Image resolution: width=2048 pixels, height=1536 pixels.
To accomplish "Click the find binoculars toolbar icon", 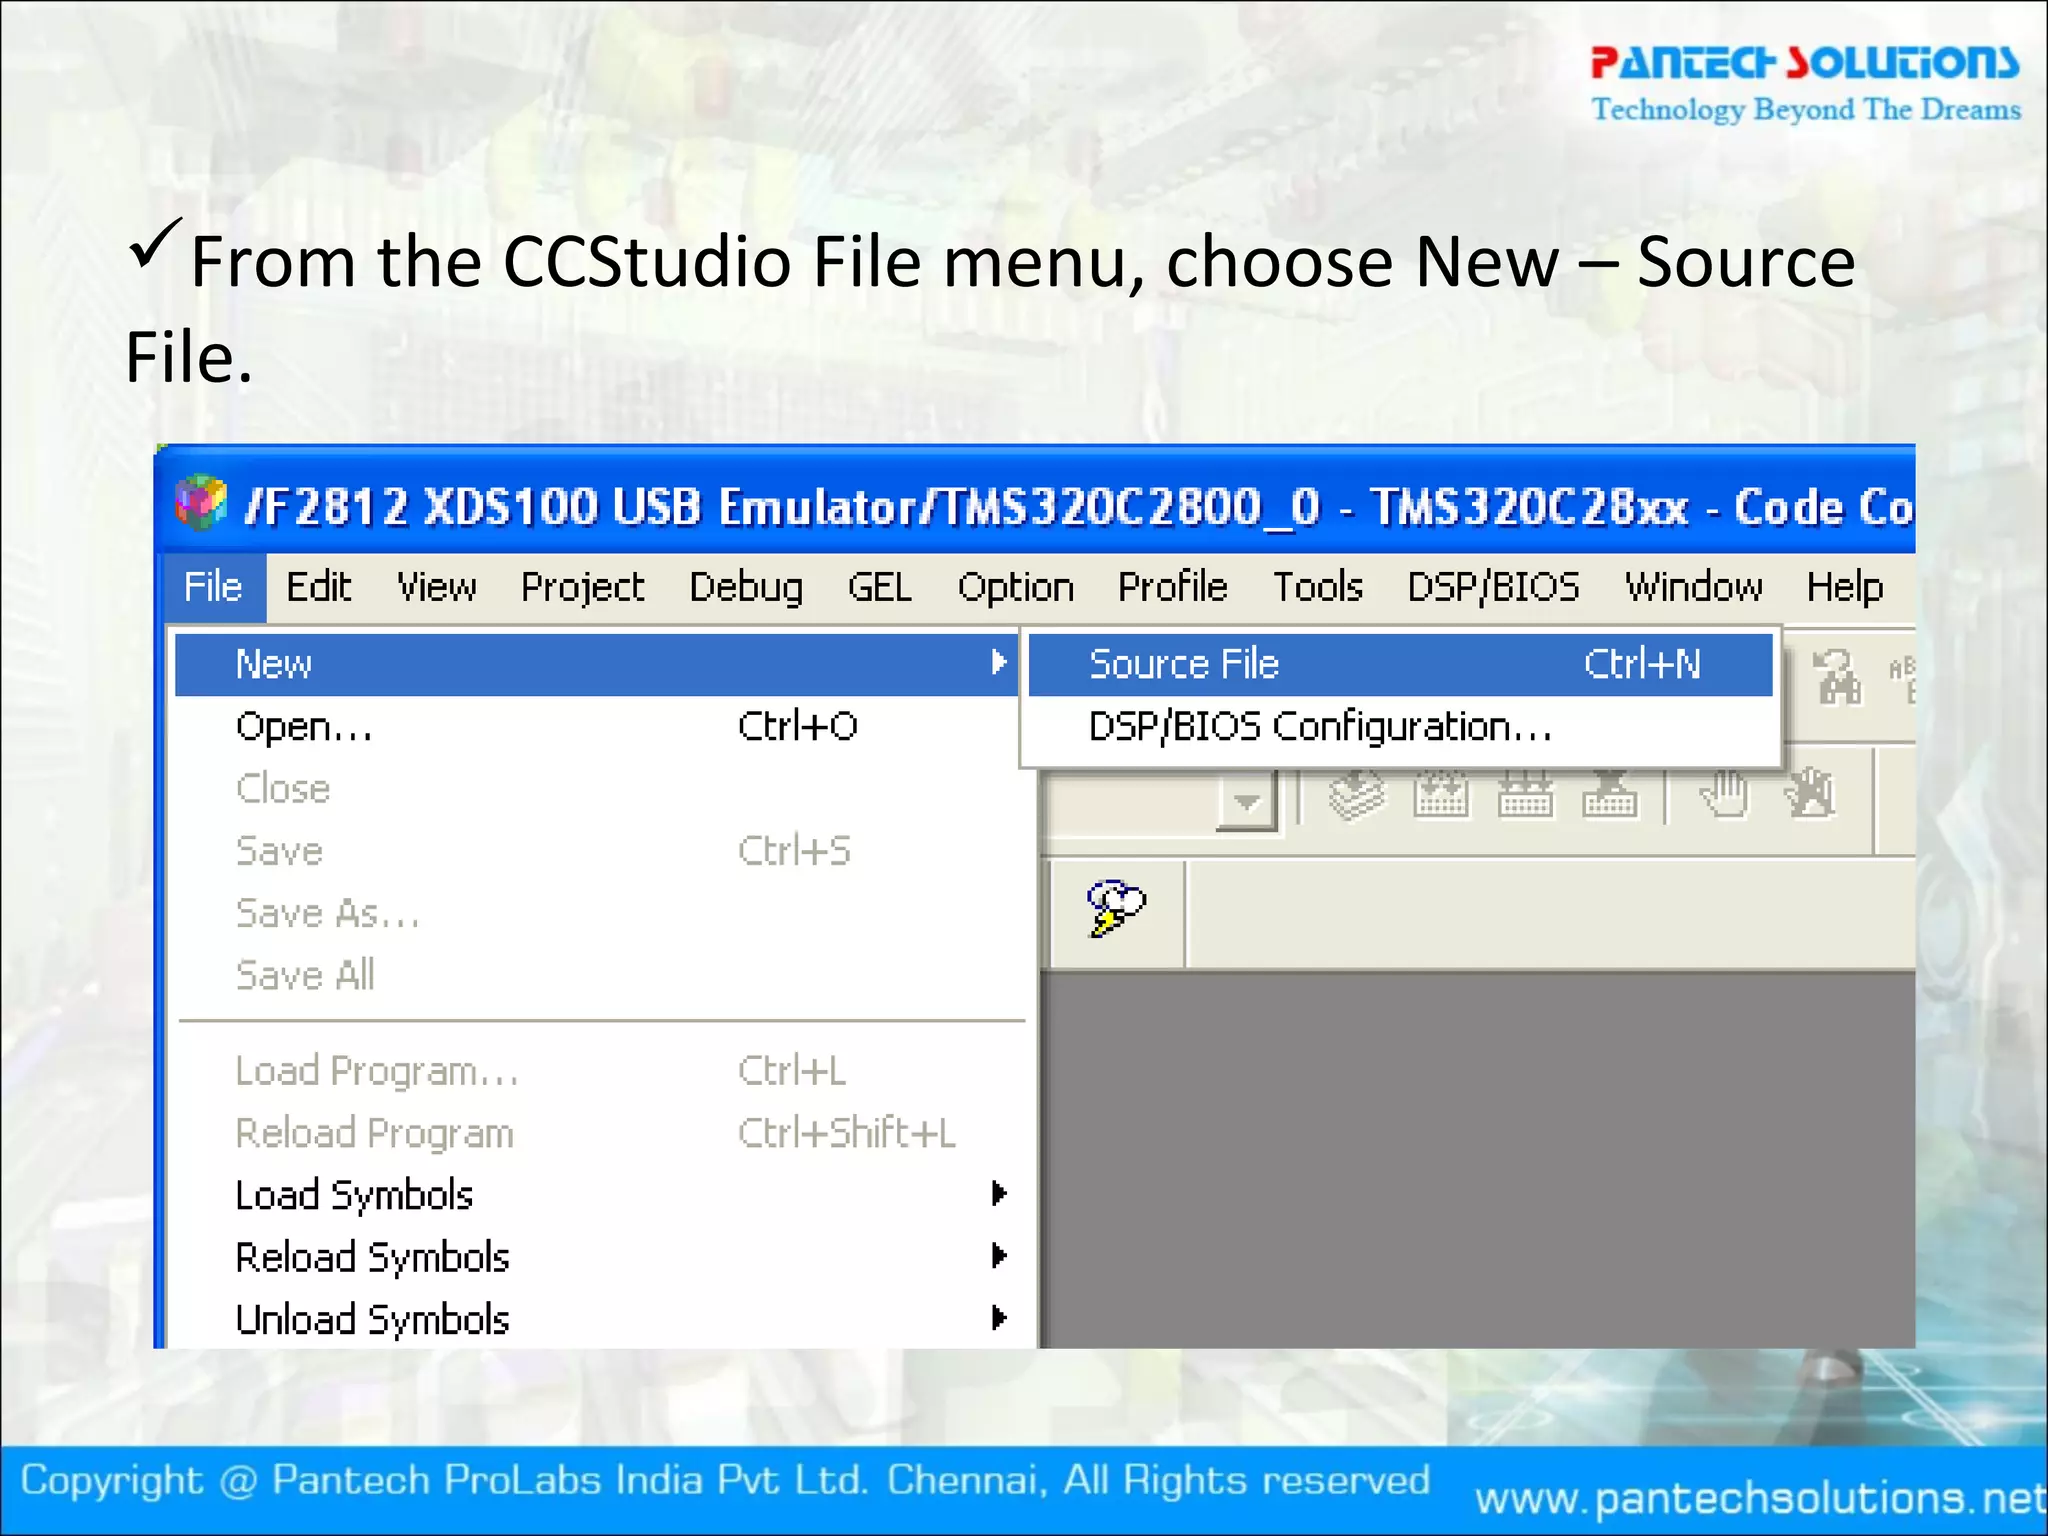I will click(1838, 676).
